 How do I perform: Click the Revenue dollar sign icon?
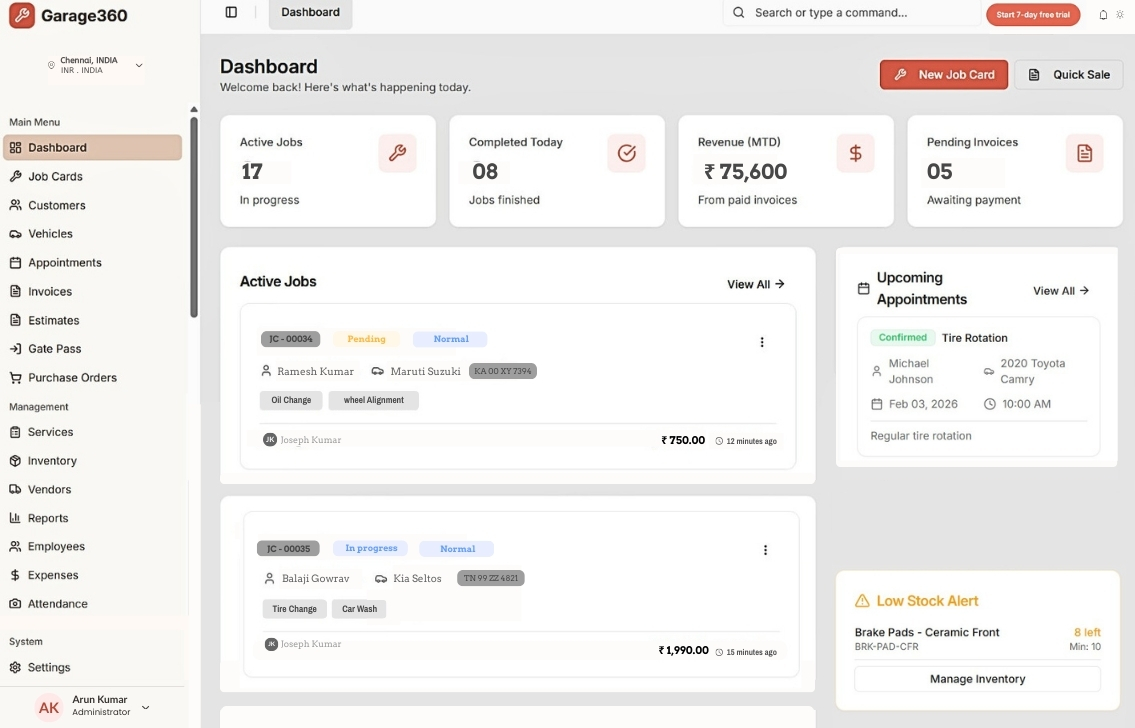click(855, 153)
